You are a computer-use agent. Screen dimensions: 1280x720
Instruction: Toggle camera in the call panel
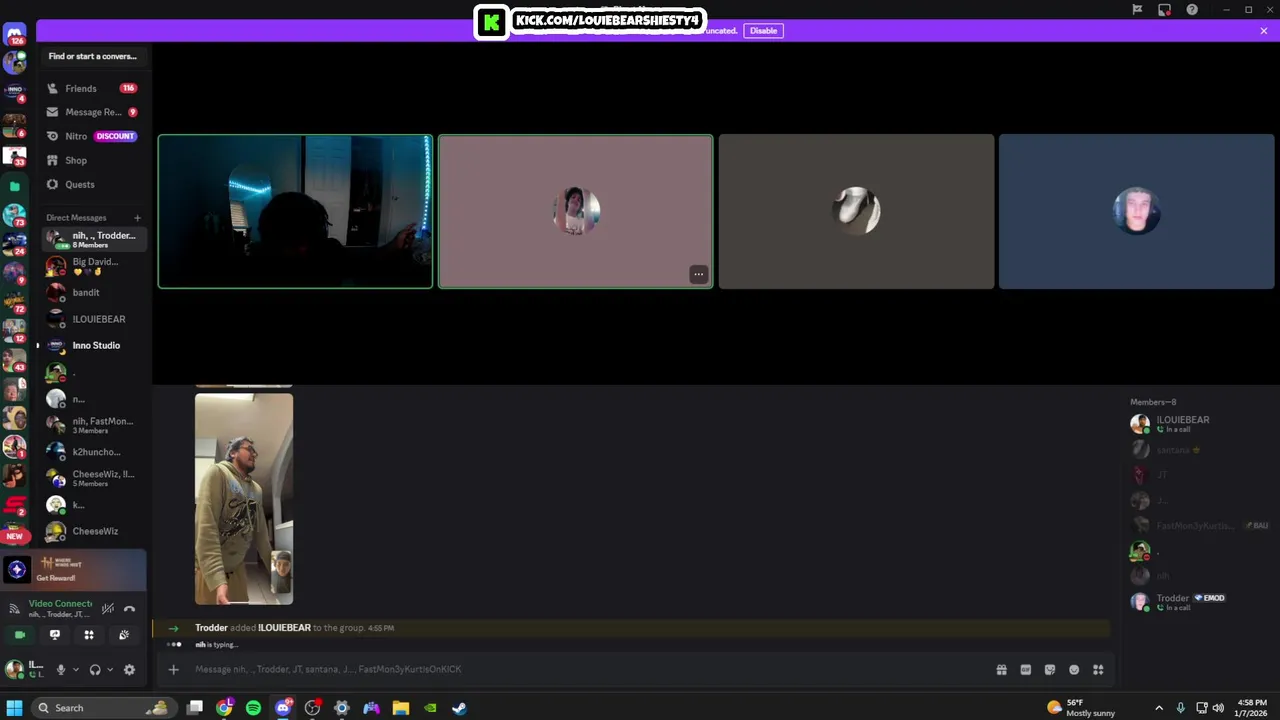20,635
